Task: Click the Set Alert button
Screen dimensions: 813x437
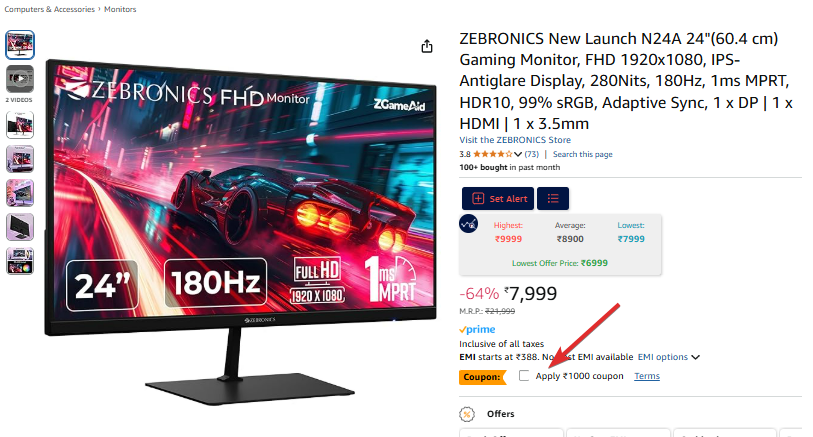Action: coord(498,199)
